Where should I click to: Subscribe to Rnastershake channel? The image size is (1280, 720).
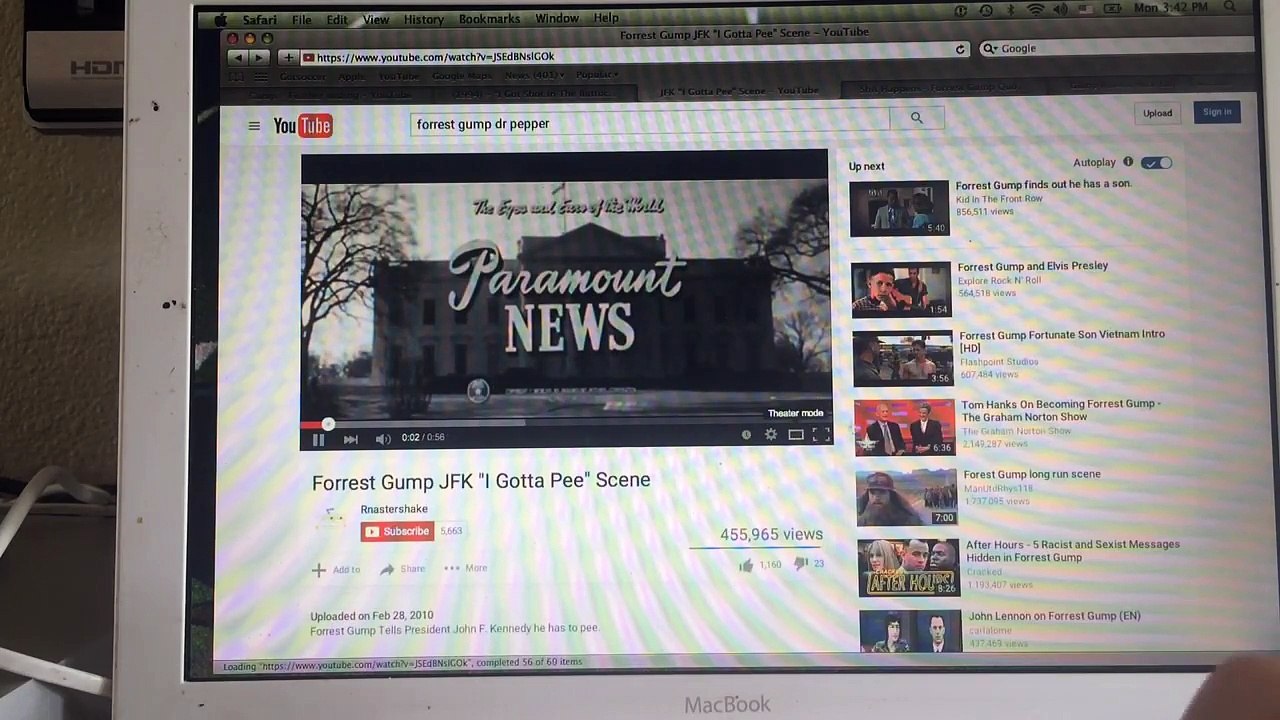point(398,532)
